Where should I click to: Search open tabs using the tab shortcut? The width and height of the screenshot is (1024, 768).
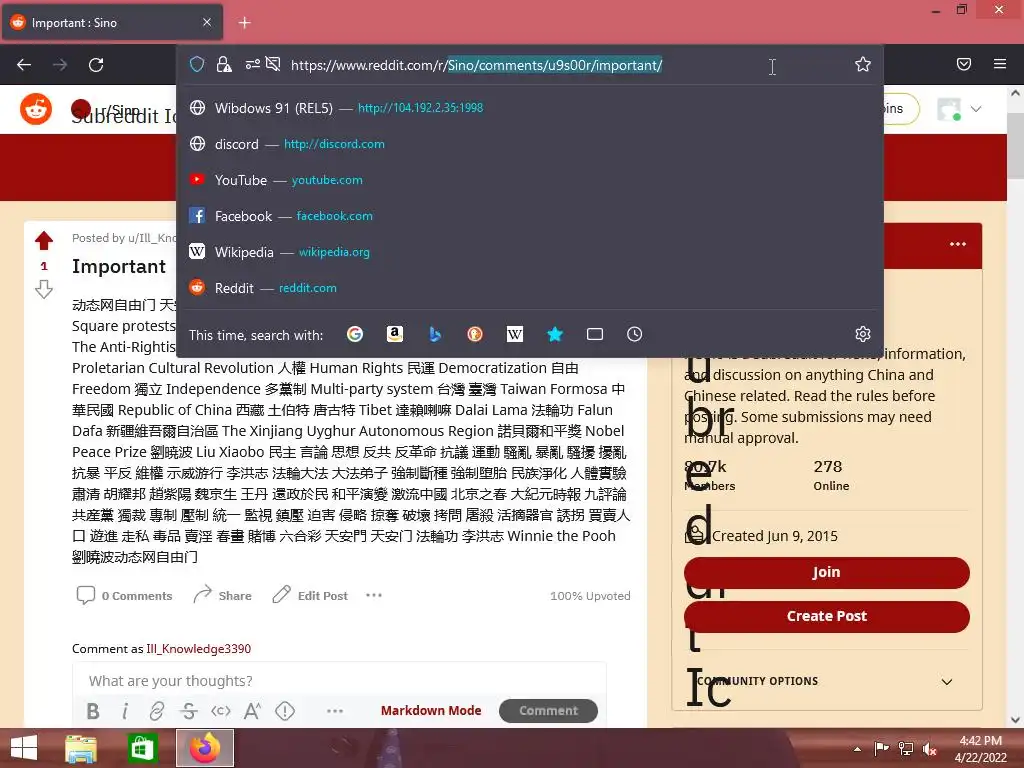point(595,334)
